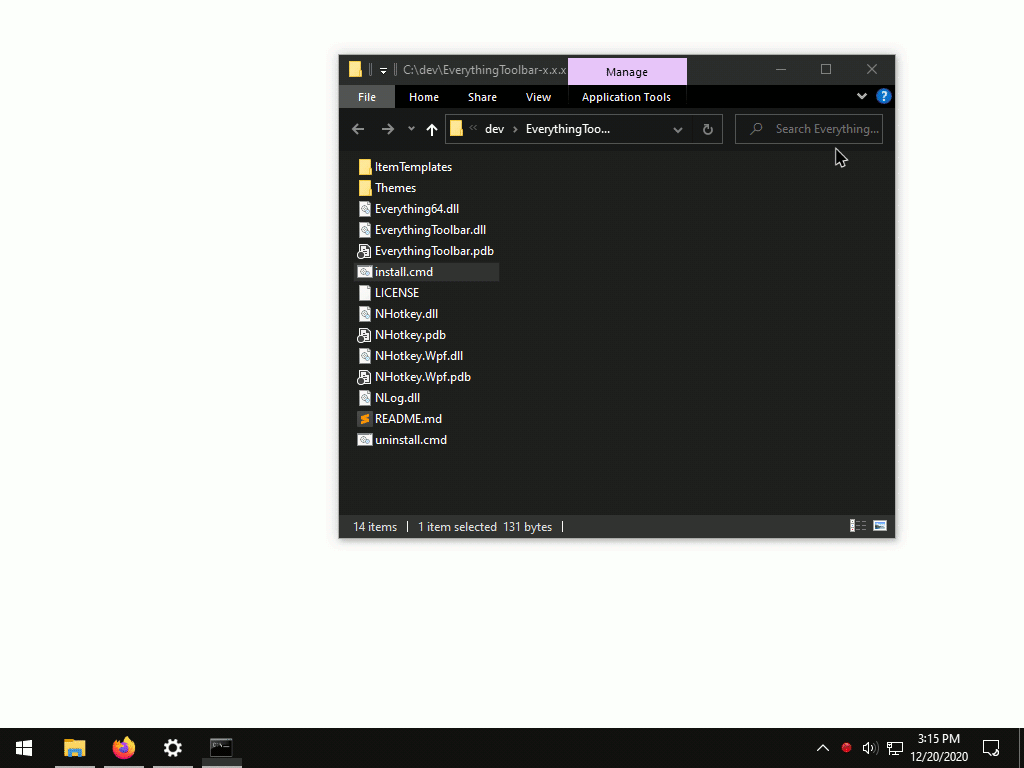Click the LICENSE file icon
This screenshot has height=768, width=1024.
tap(365, 293)
